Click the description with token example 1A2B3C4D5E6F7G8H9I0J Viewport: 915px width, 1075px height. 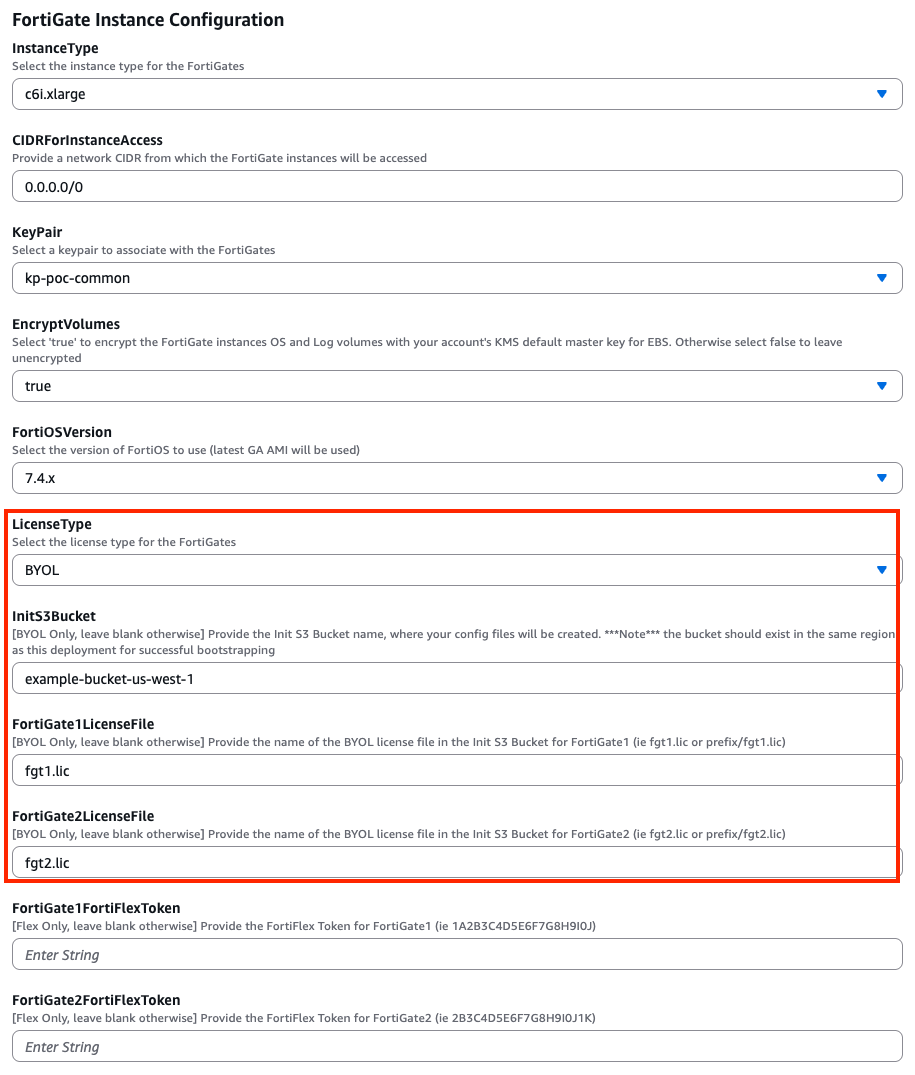coord(304,926)
